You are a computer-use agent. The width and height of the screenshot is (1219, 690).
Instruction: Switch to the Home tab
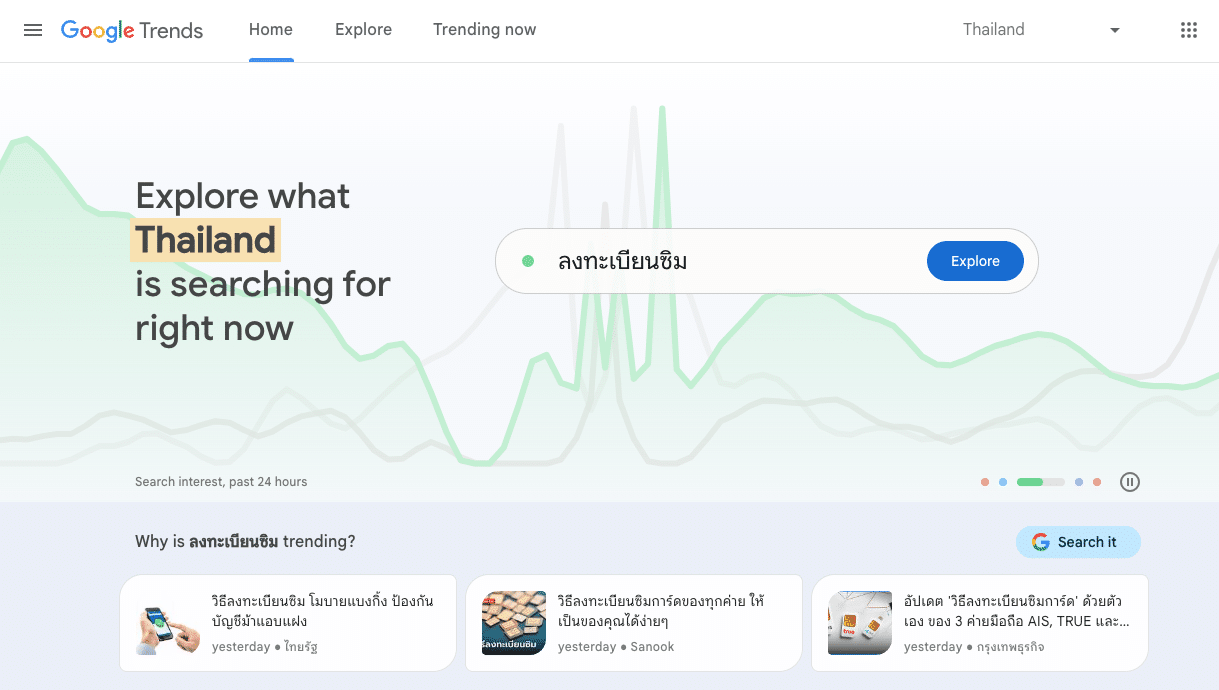click(271, 30)
